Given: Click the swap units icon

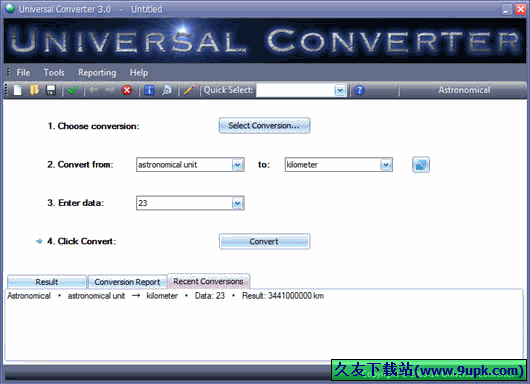Looking at the screenshot, I should coord(421,165).
